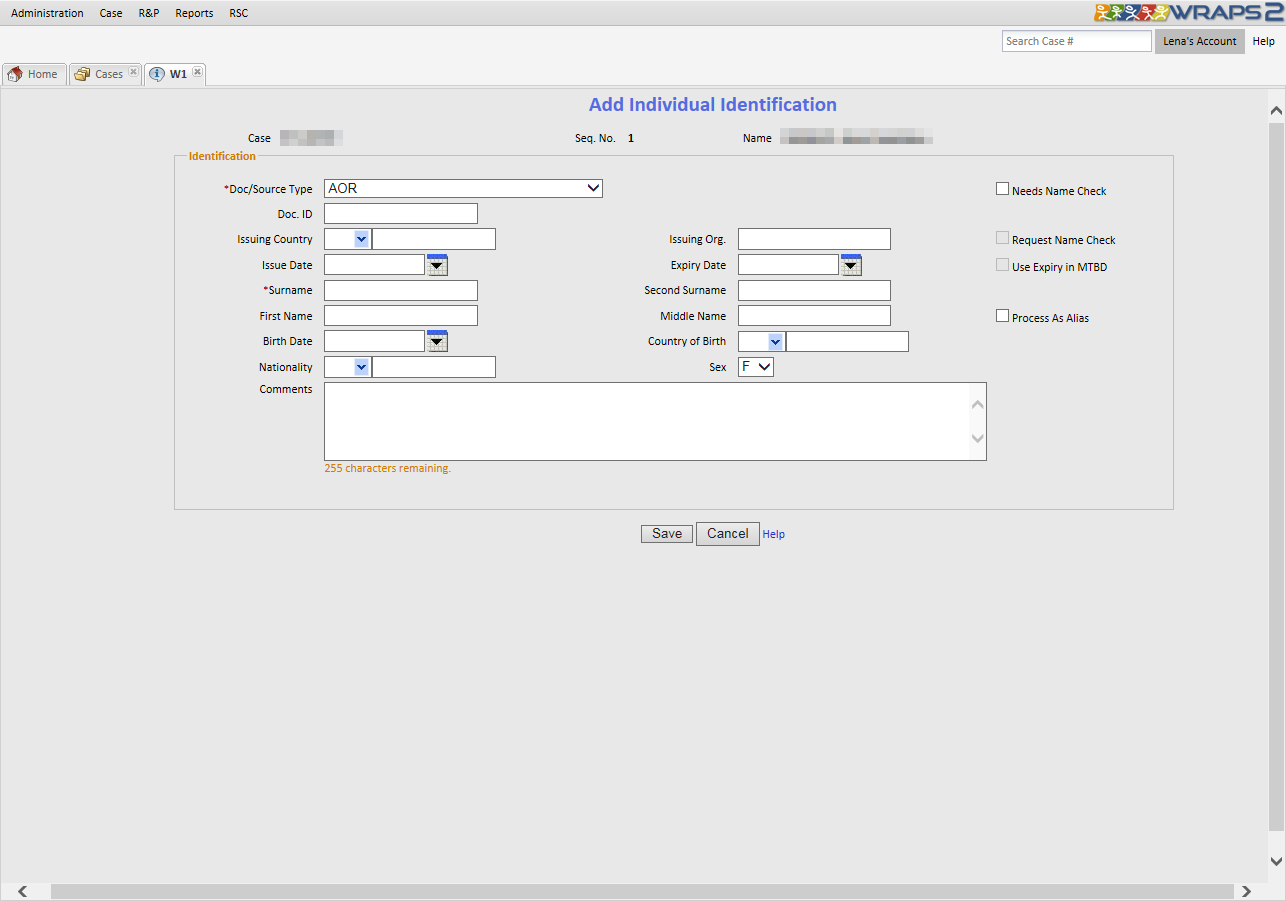Click the page vertical scrollbar thumb

(1276, 476)
